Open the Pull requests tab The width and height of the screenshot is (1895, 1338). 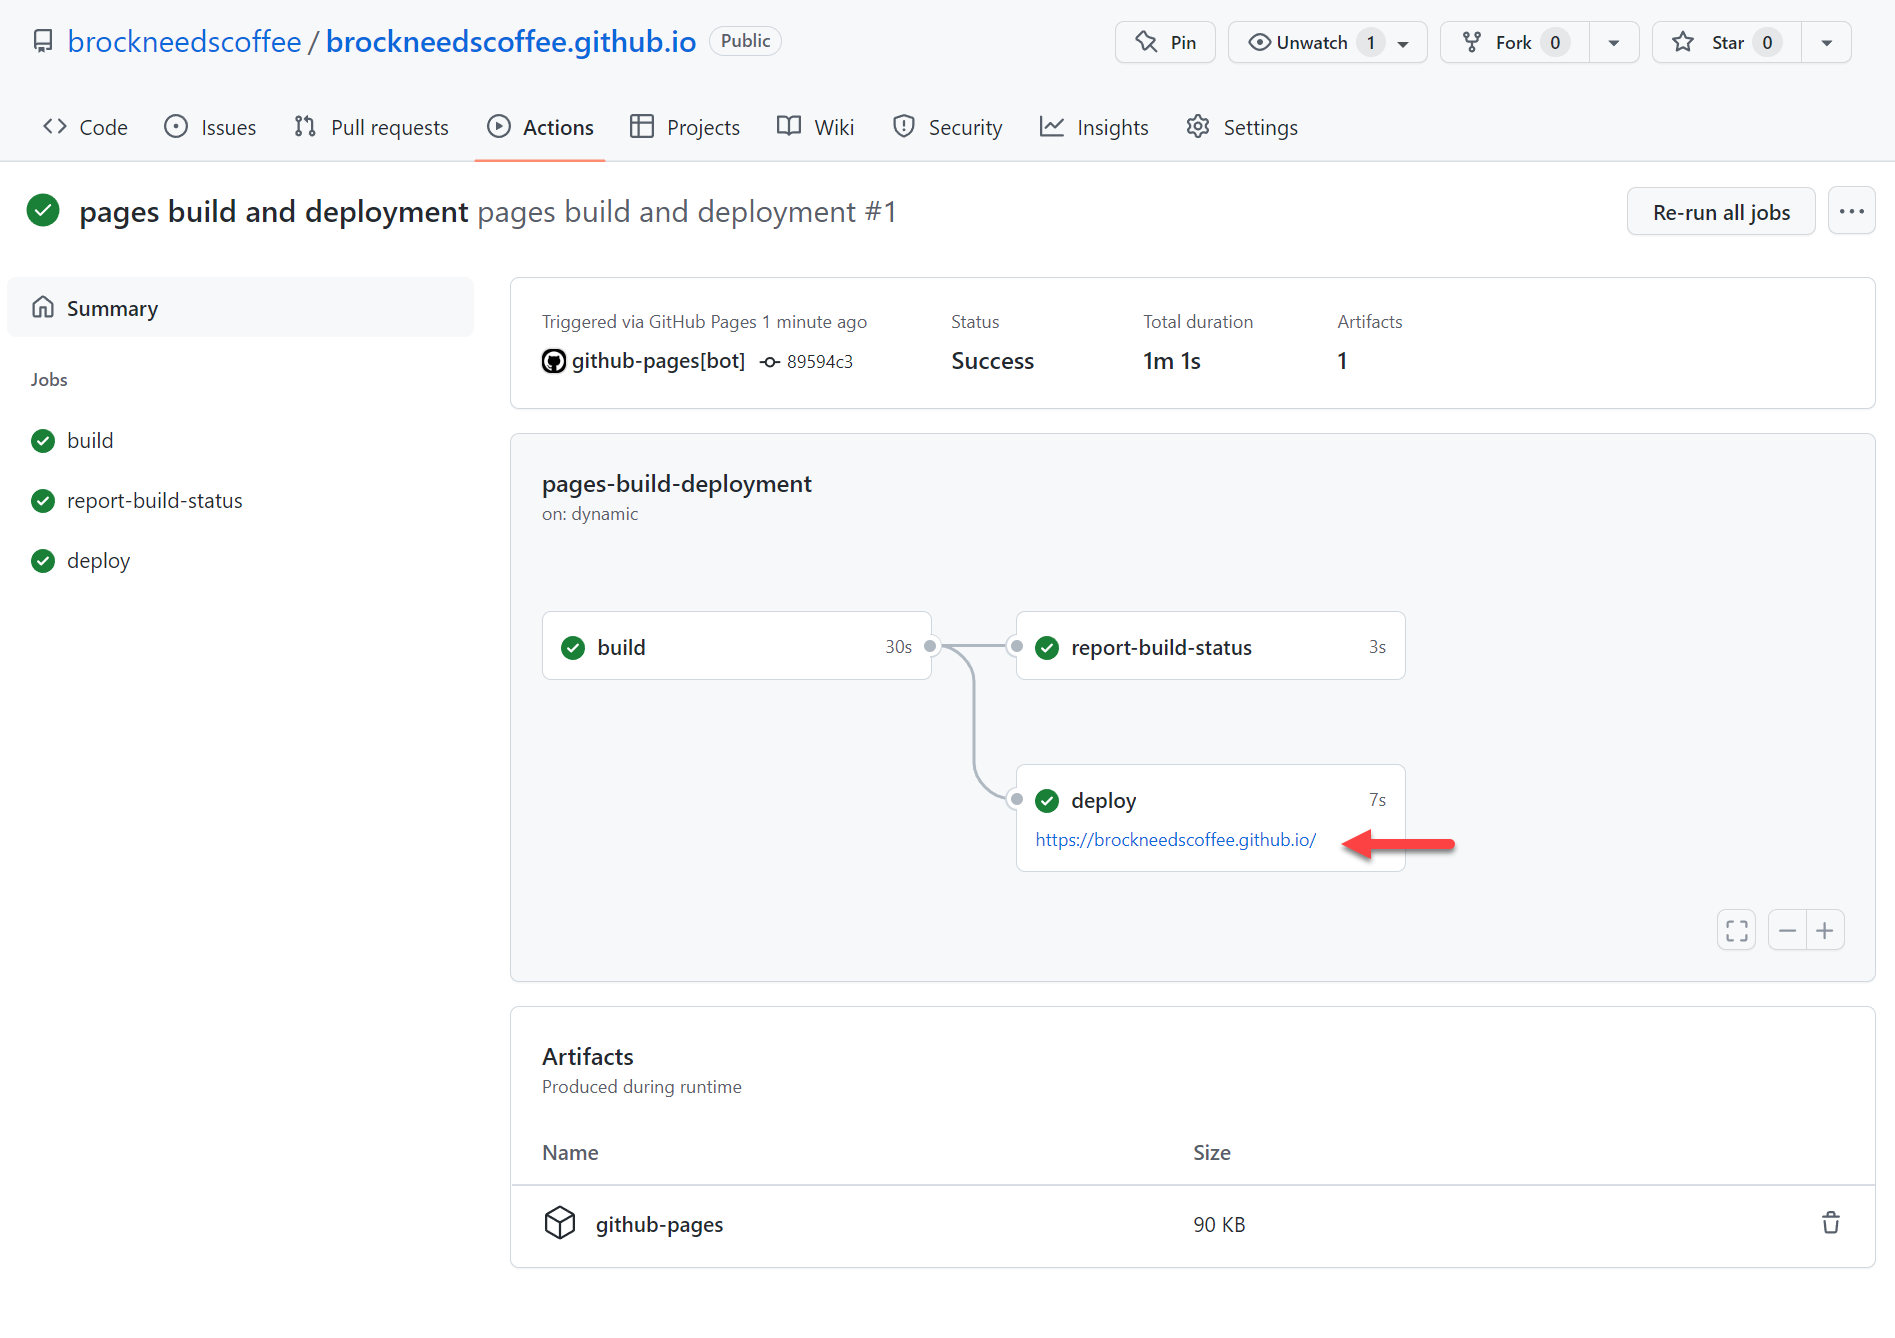pos(371,127)
